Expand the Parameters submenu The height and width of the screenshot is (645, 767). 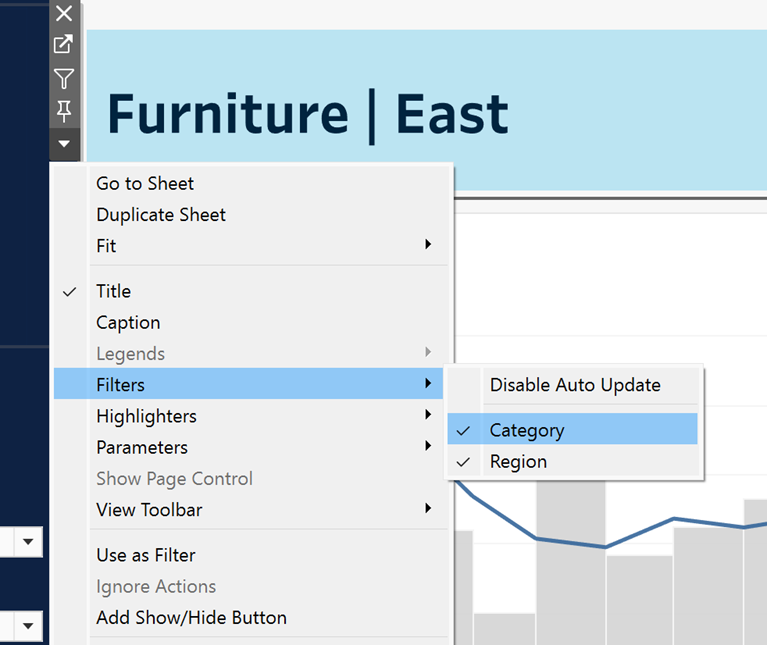point(142,447)
